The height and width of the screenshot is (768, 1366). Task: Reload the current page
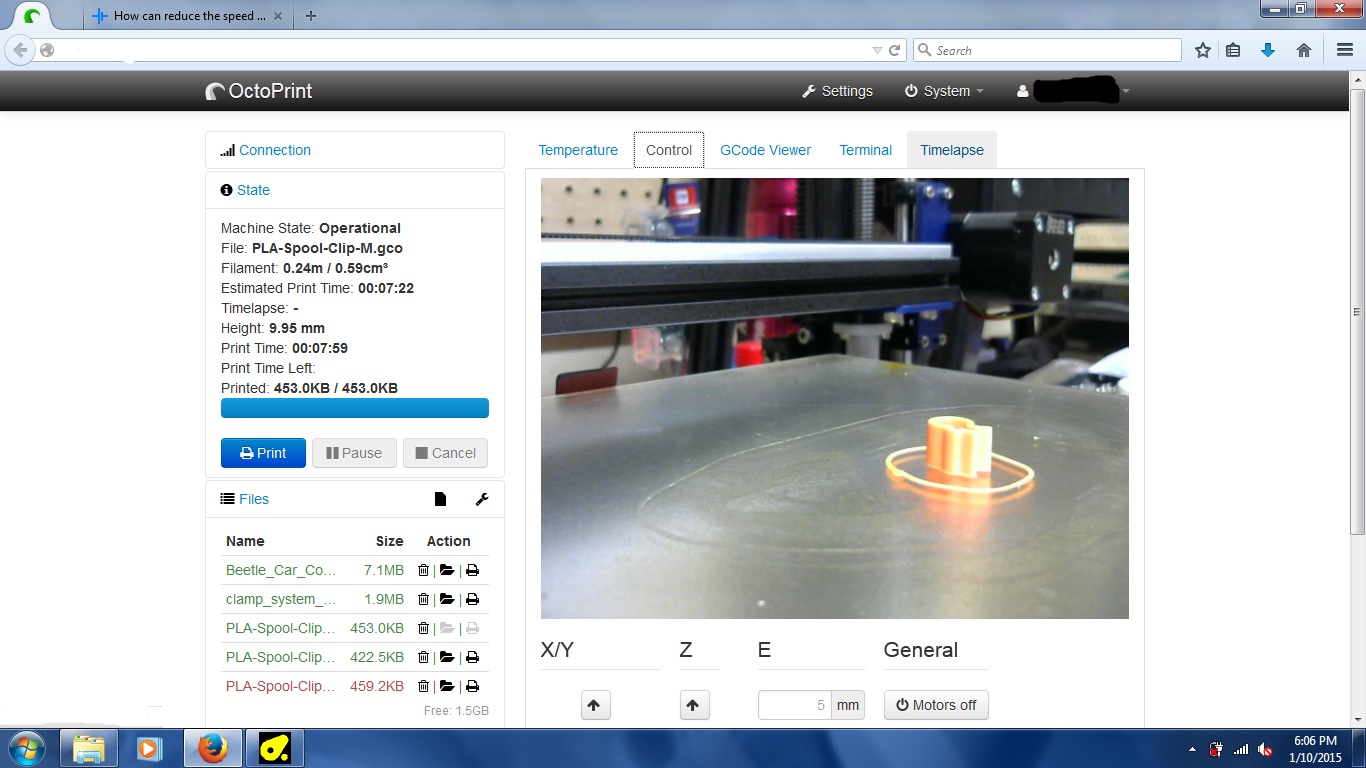point(895,50)
